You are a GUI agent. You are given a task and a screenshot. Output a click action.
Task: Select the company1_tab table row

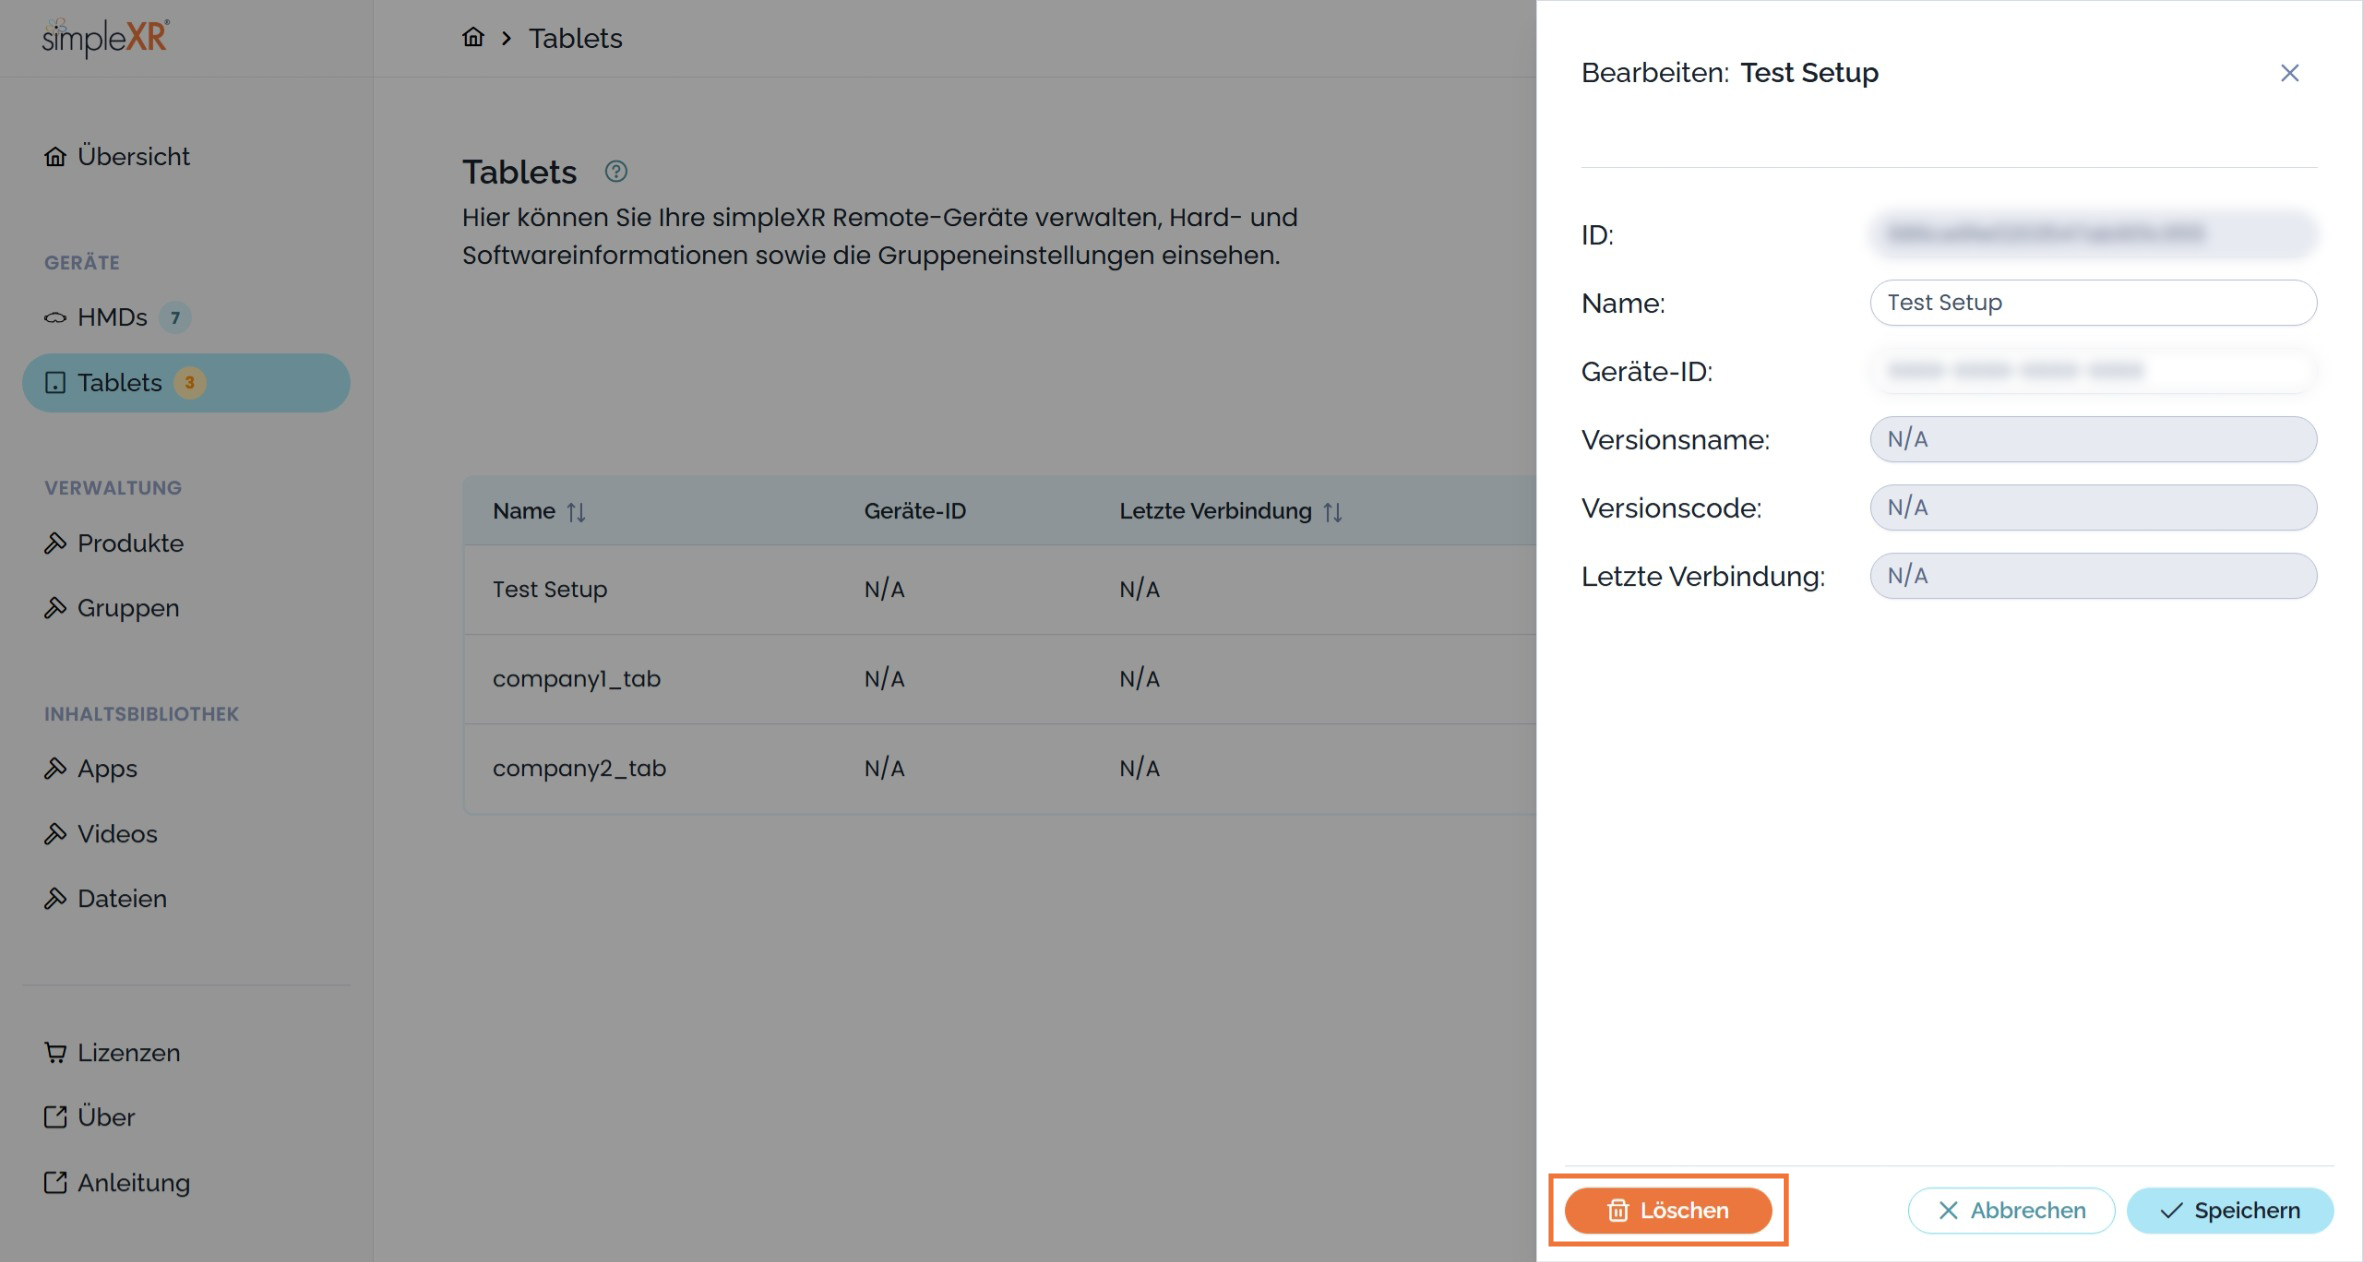point(576,679)
